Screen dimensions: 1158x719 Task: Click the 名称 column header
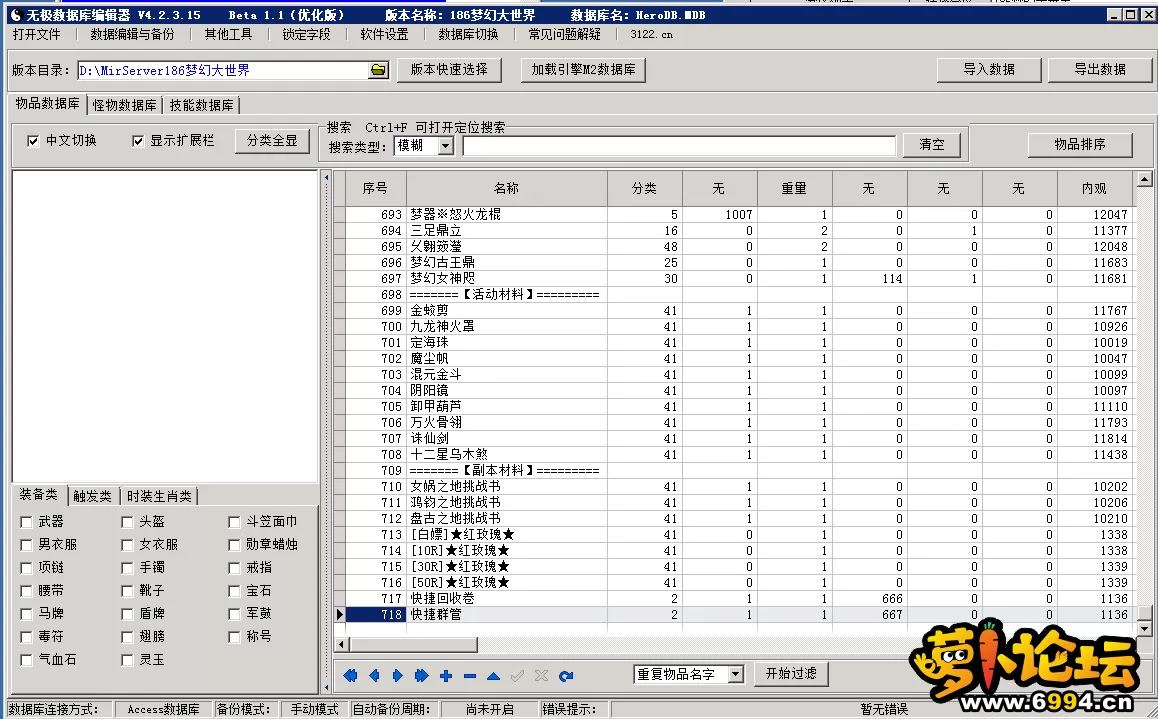coord(507,188)
